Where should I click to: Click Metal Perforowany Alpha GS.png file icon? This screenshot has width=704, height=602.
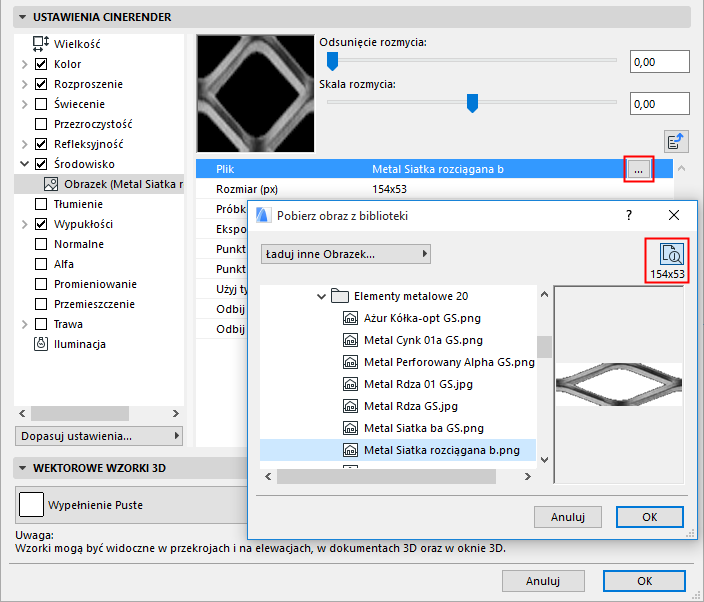350,362
